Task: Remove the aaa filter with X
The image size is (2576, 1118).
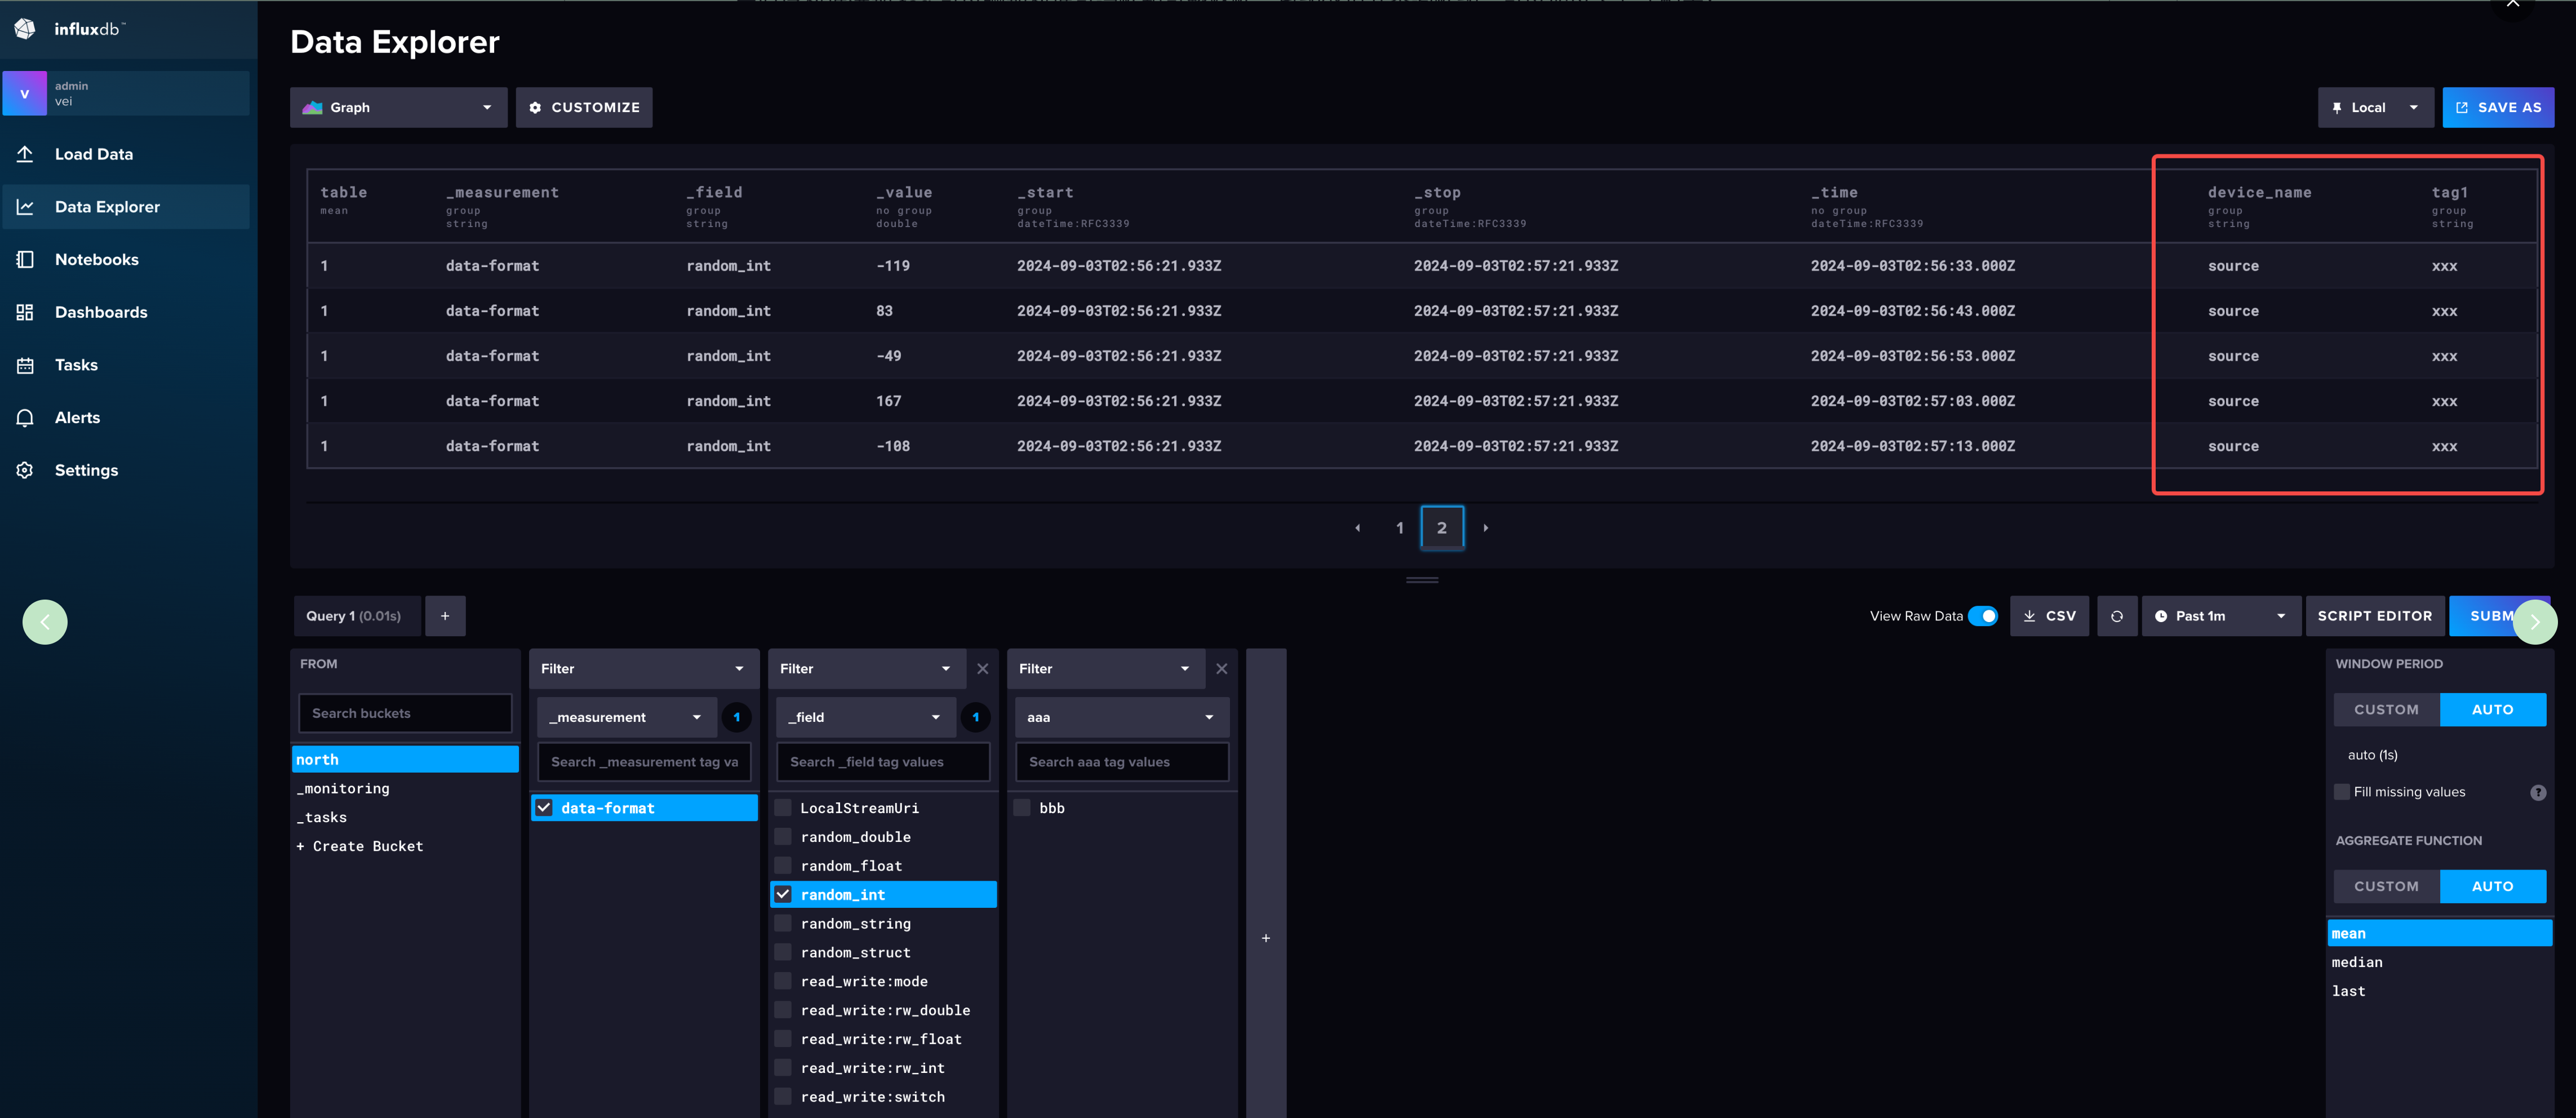Action: tap(1221, 669)
